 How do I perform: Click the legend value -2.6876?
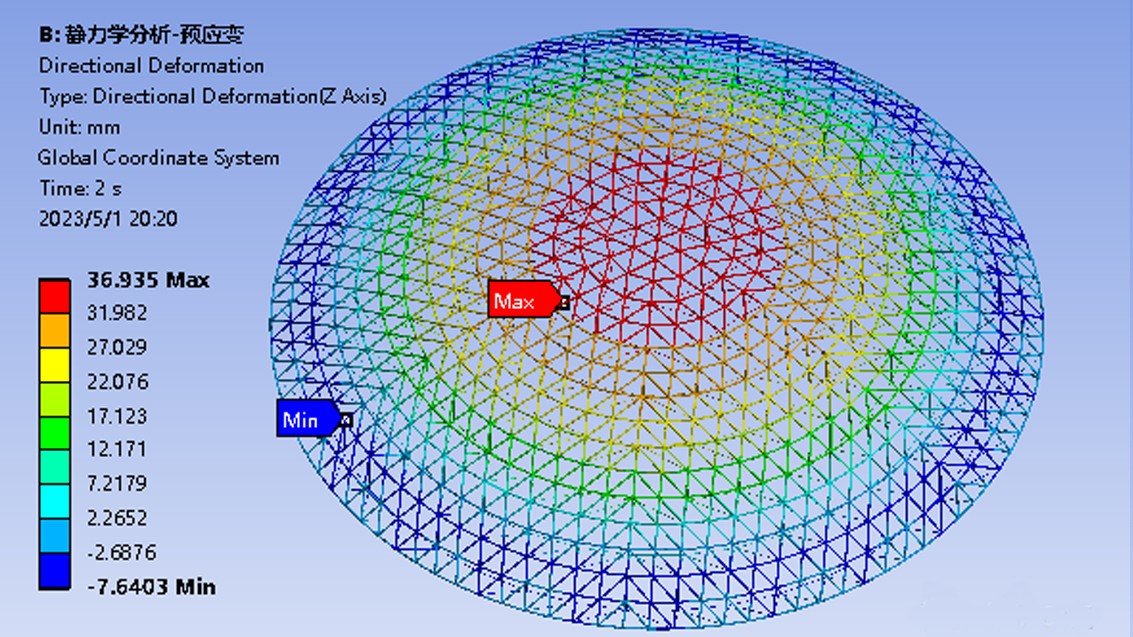(121, 552)
